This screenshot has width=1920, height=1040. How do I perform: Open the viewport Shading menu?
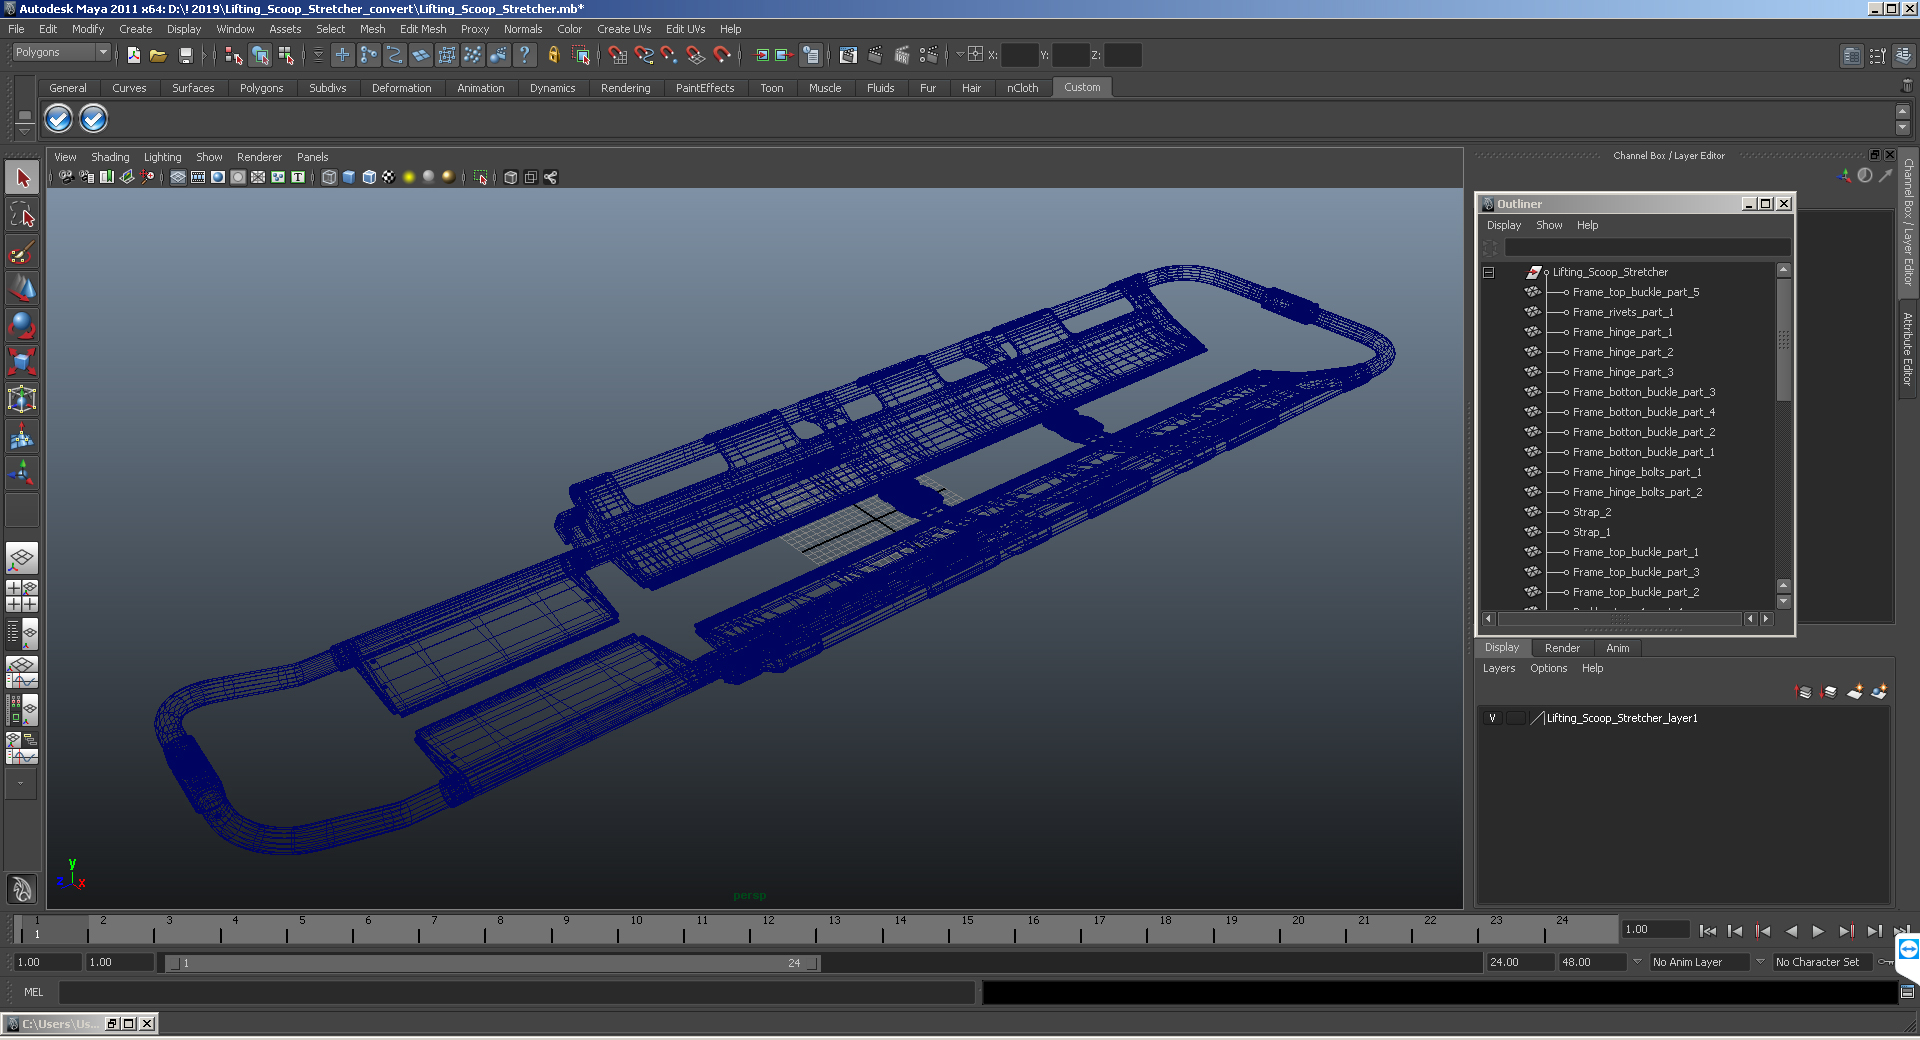(110, 157)
